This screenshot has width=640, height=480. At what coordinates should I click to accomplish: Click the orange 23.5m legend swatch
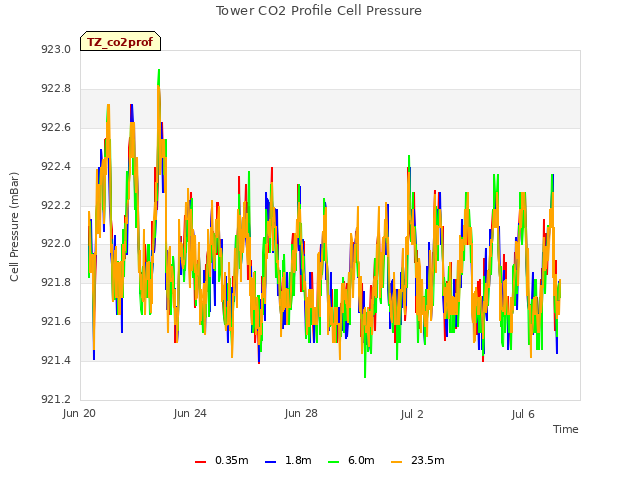[x=396, y=462]
